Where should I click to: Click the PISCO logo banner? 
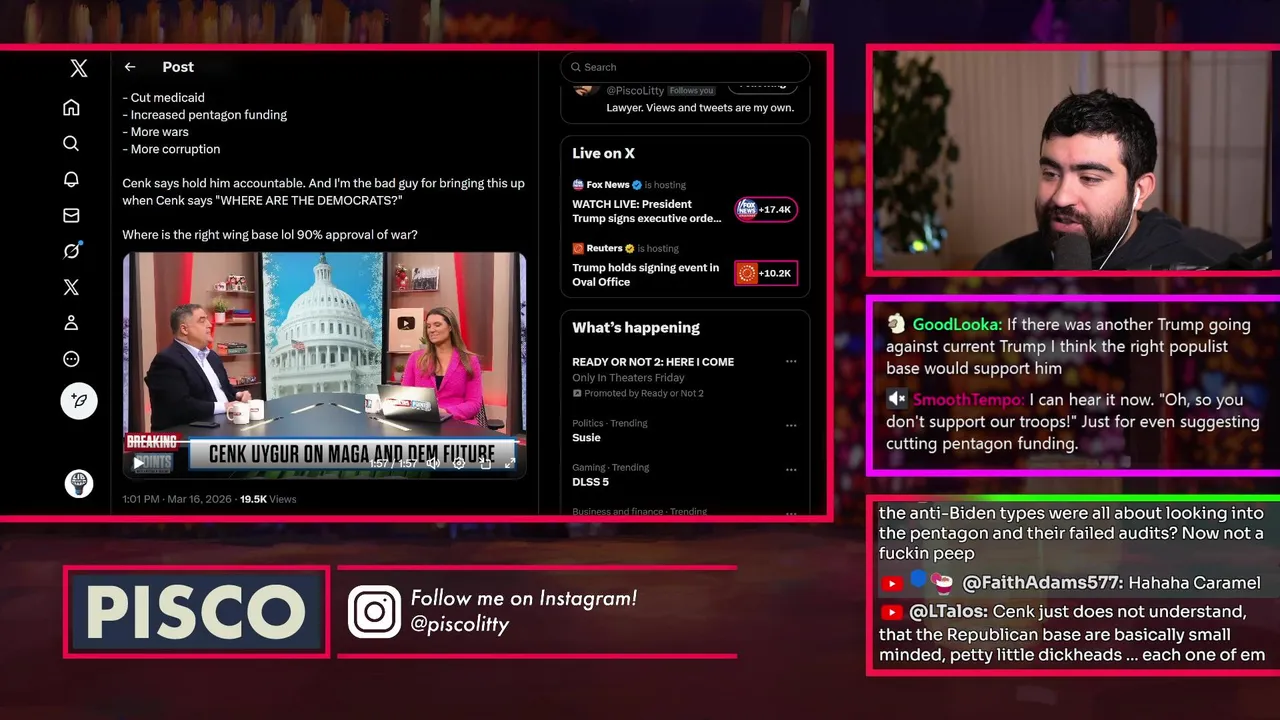tap(197, 612)
